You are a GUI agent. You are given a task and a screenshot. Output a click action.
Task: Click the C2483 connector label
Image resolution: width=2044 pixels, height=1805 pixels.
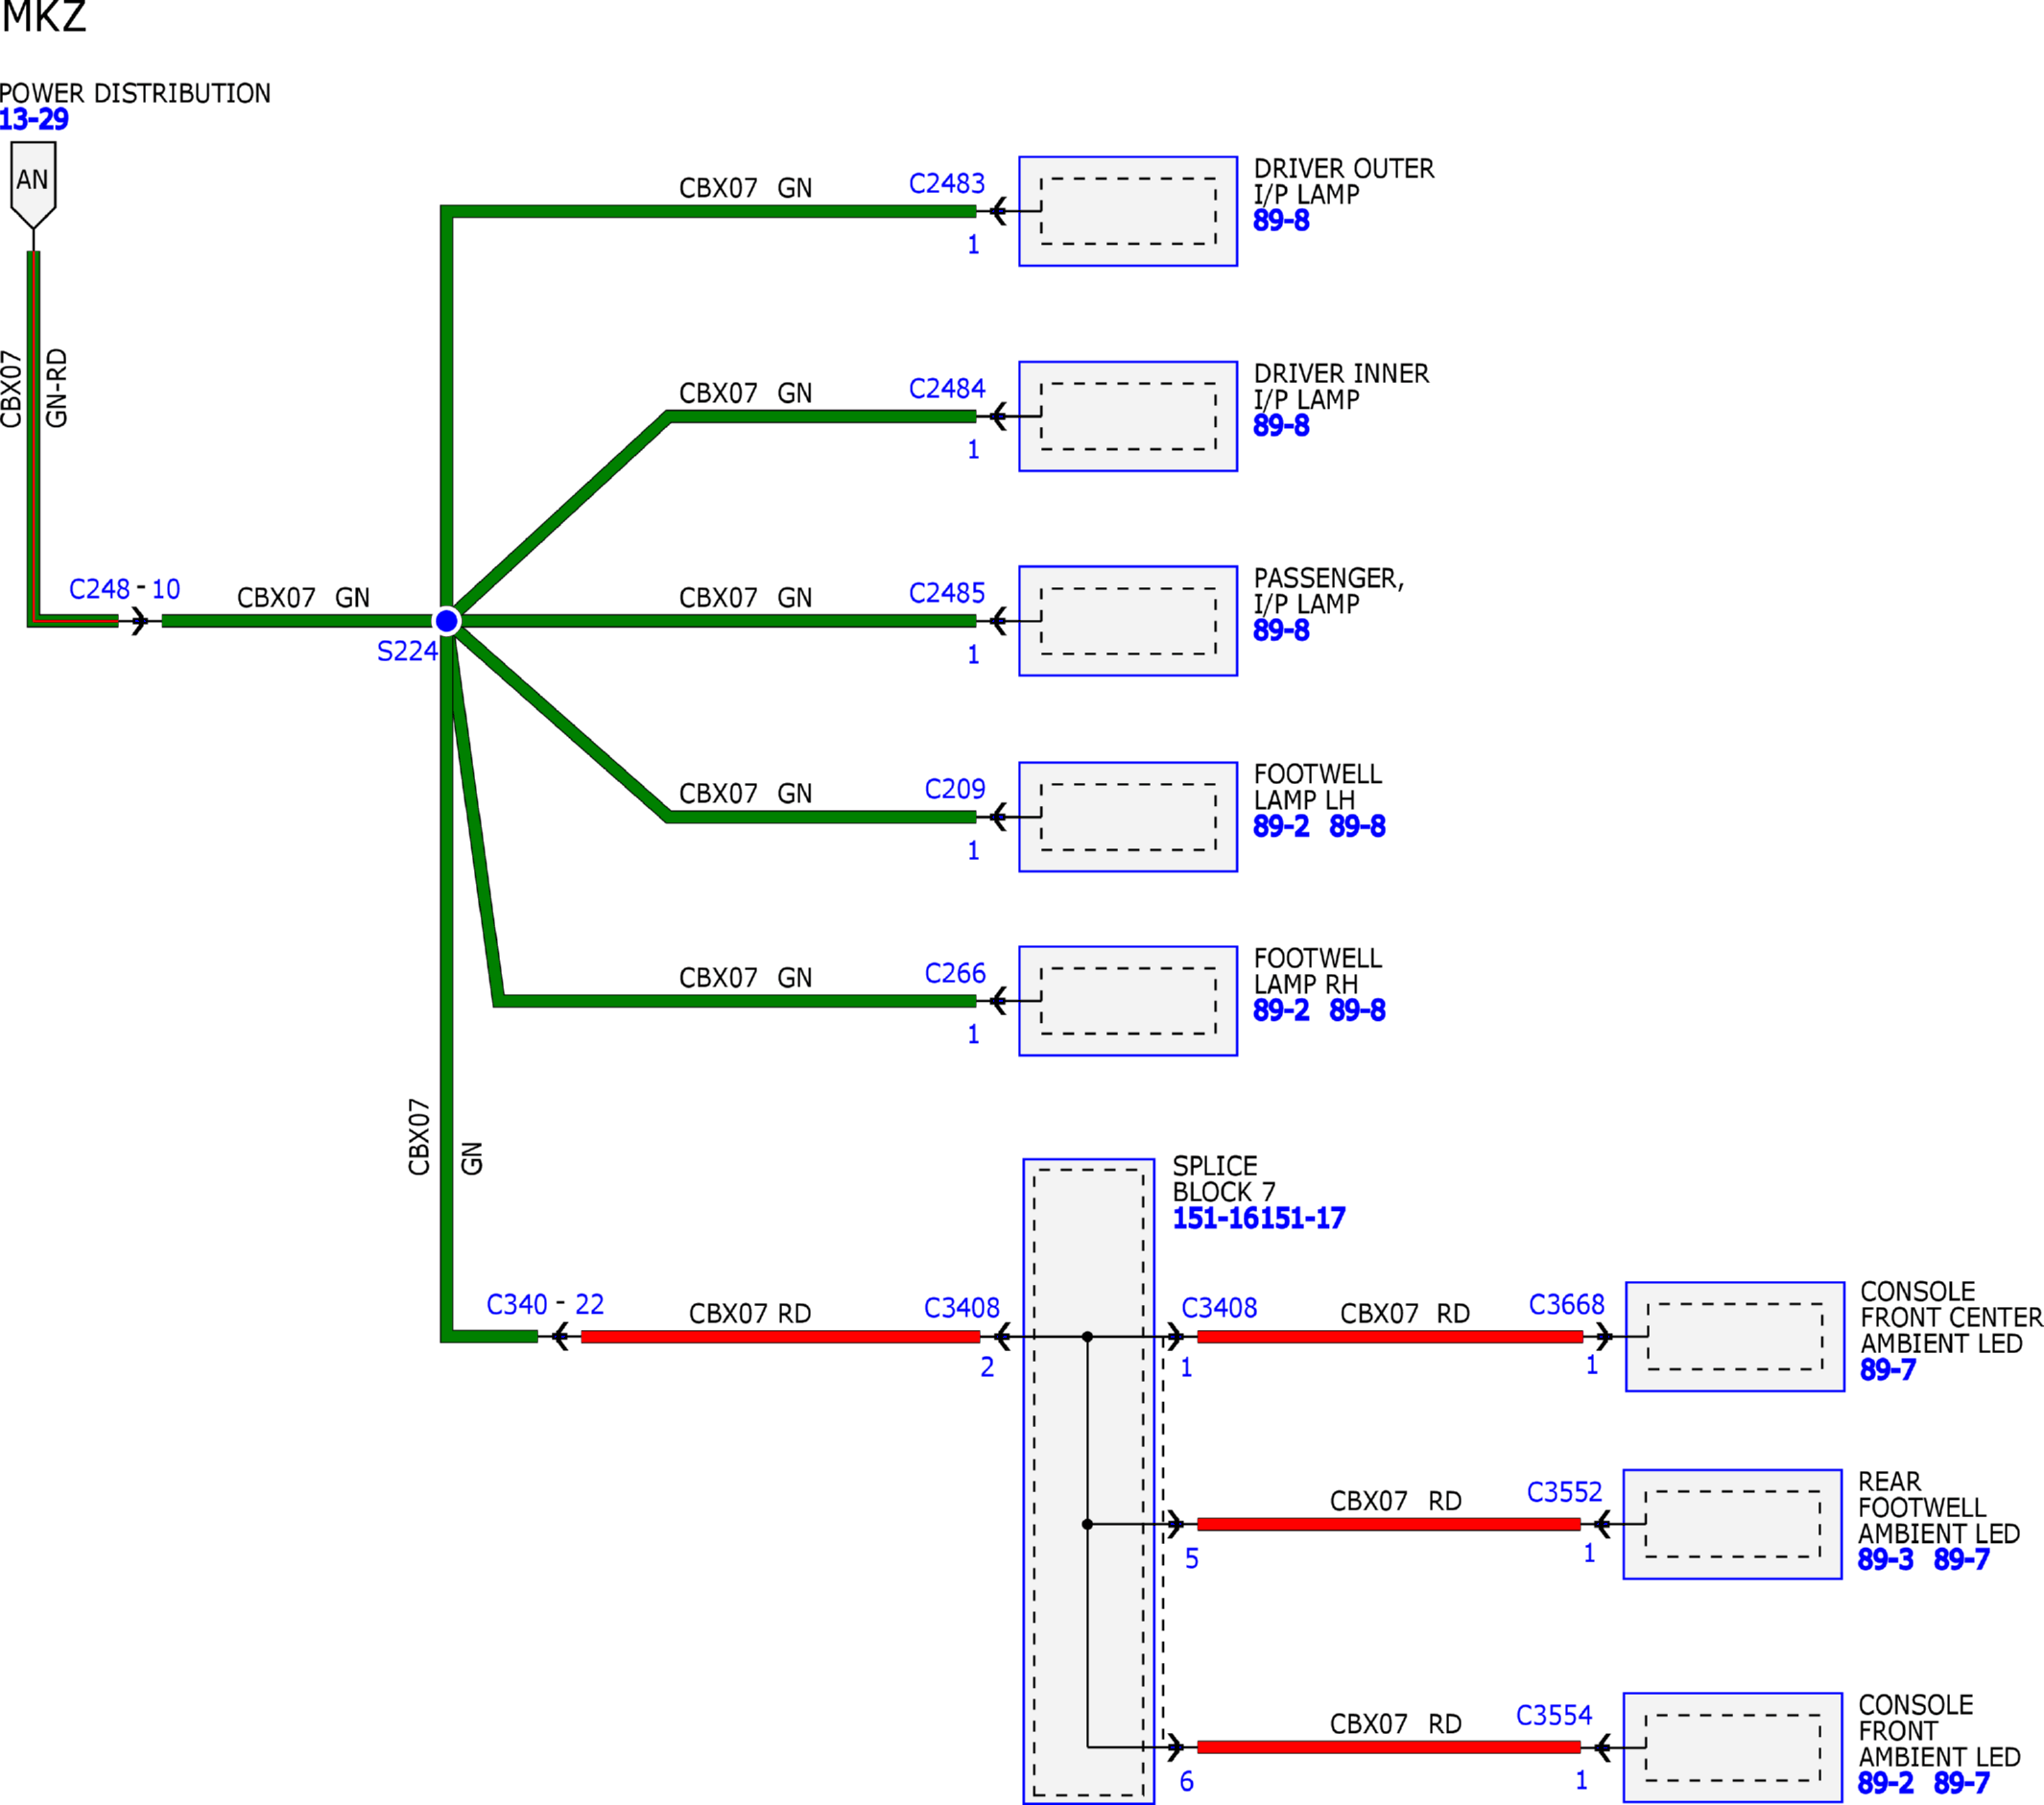pyautogui.click(x=947, y=184)
